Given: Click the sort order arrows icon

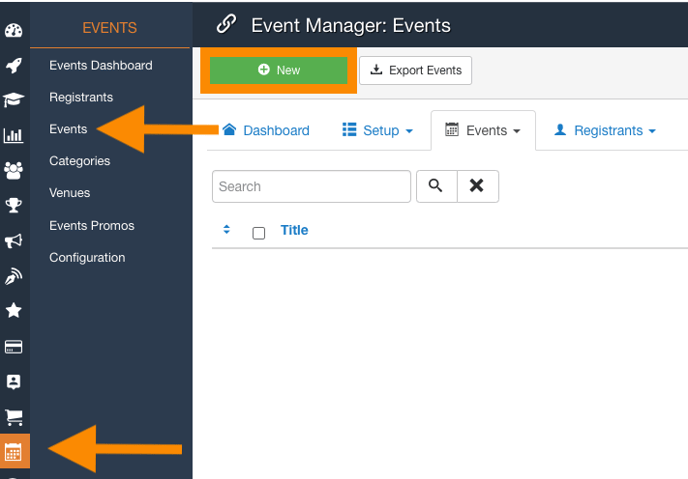Looking at the screenshot, I should [x=227, y=230].
